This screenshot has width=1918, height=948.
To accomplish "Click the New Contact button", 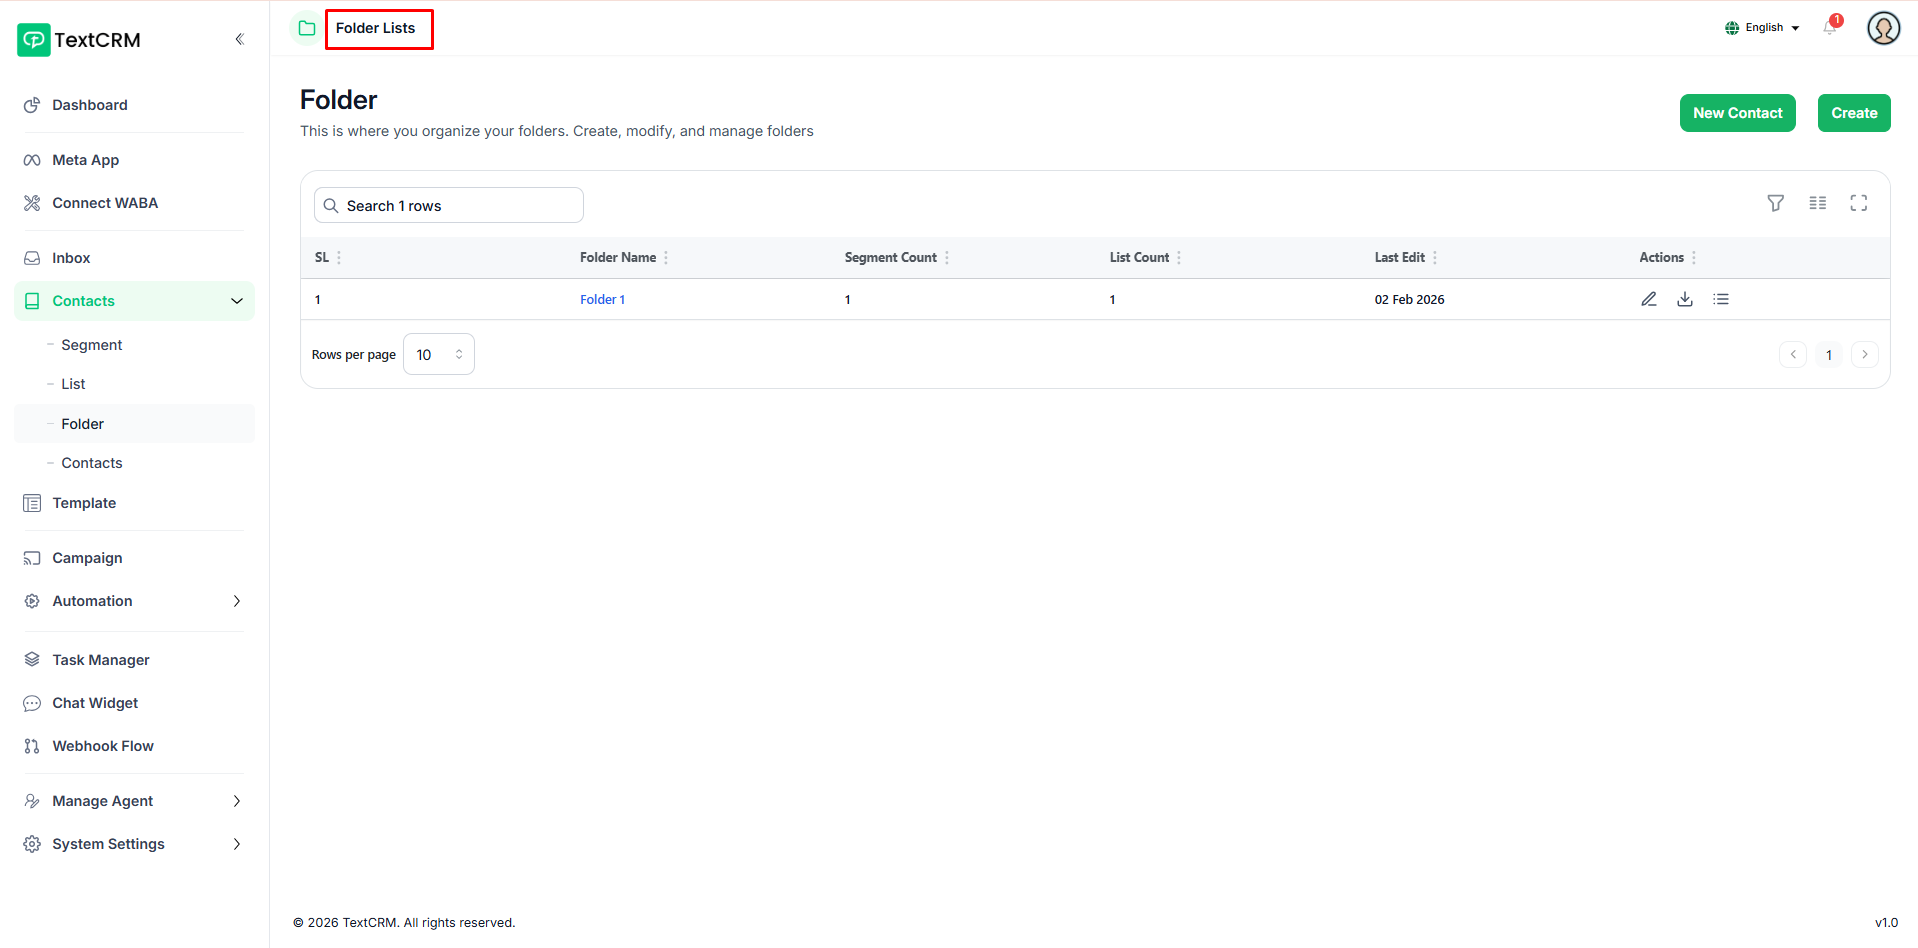I will tap(1737, 113).
